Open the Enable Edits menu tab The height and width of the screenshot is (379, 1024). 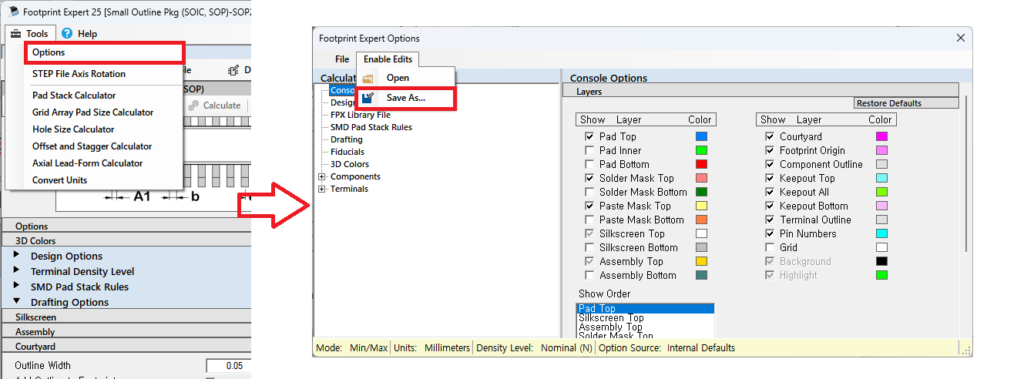(388, 59)
